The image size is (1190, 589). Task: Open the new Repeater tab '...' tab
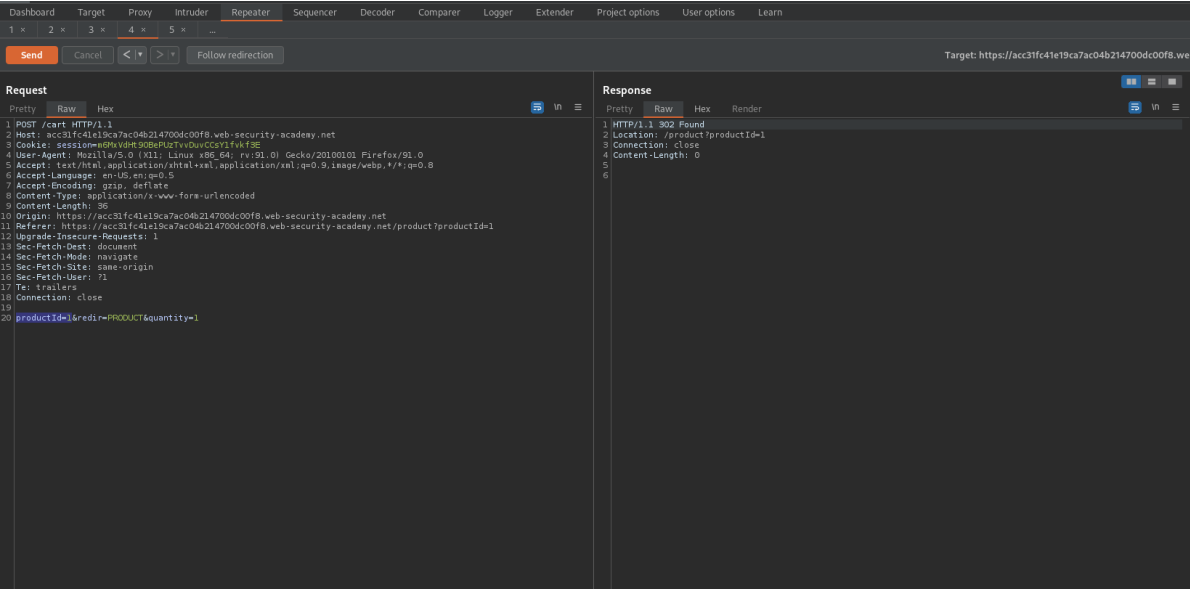click(212, 30)
